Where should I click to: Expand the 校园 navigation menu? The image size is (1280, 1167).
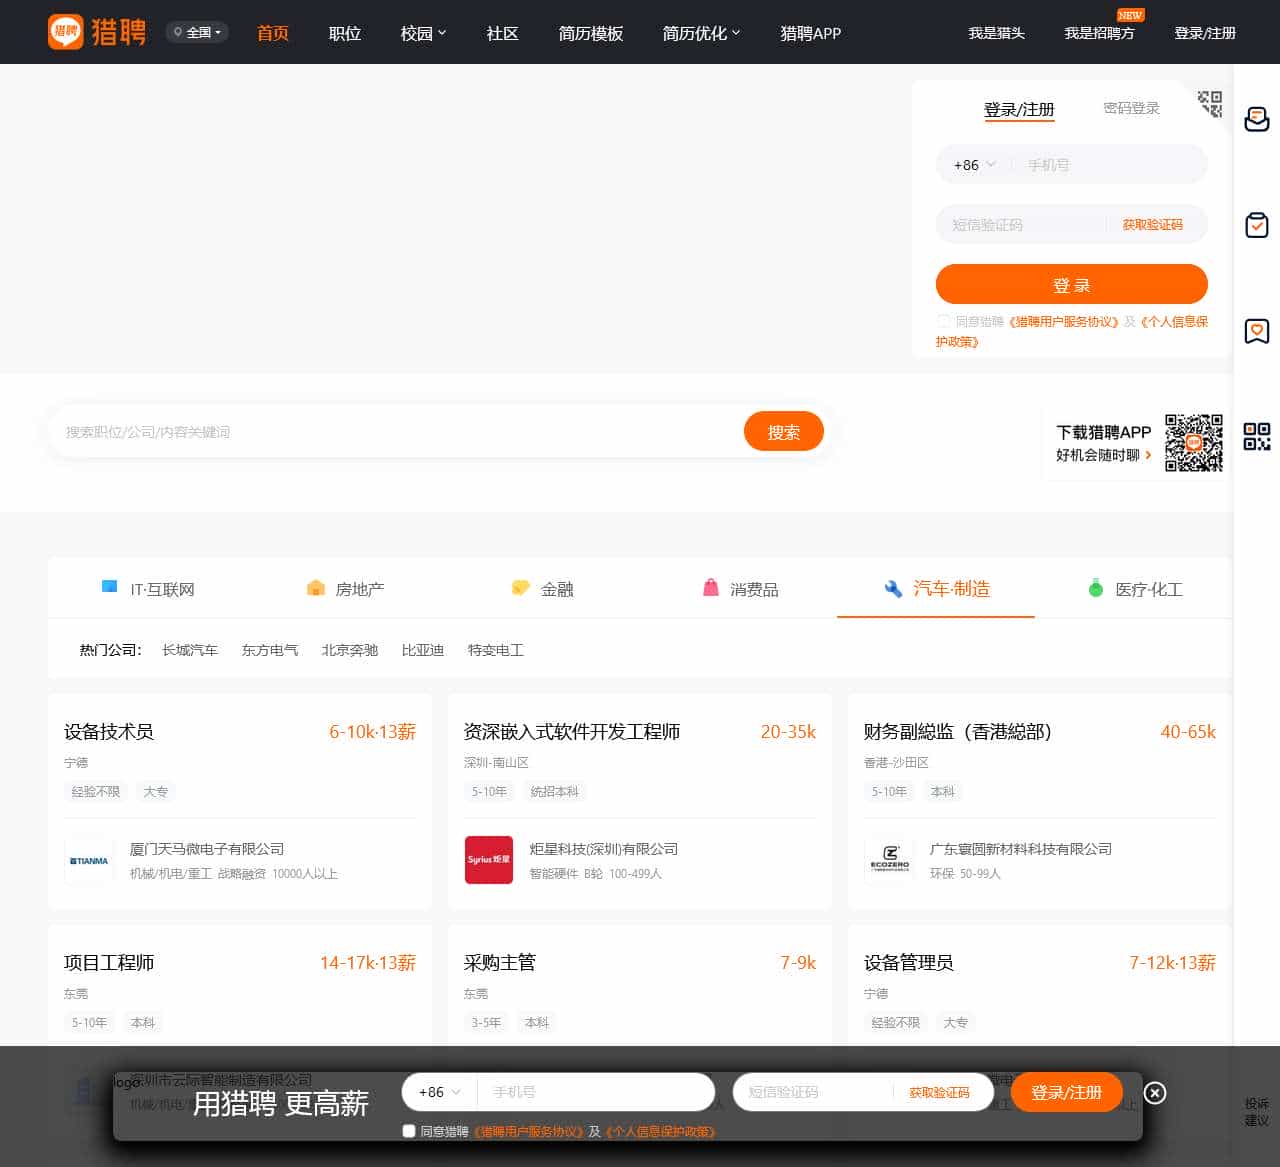423,33
